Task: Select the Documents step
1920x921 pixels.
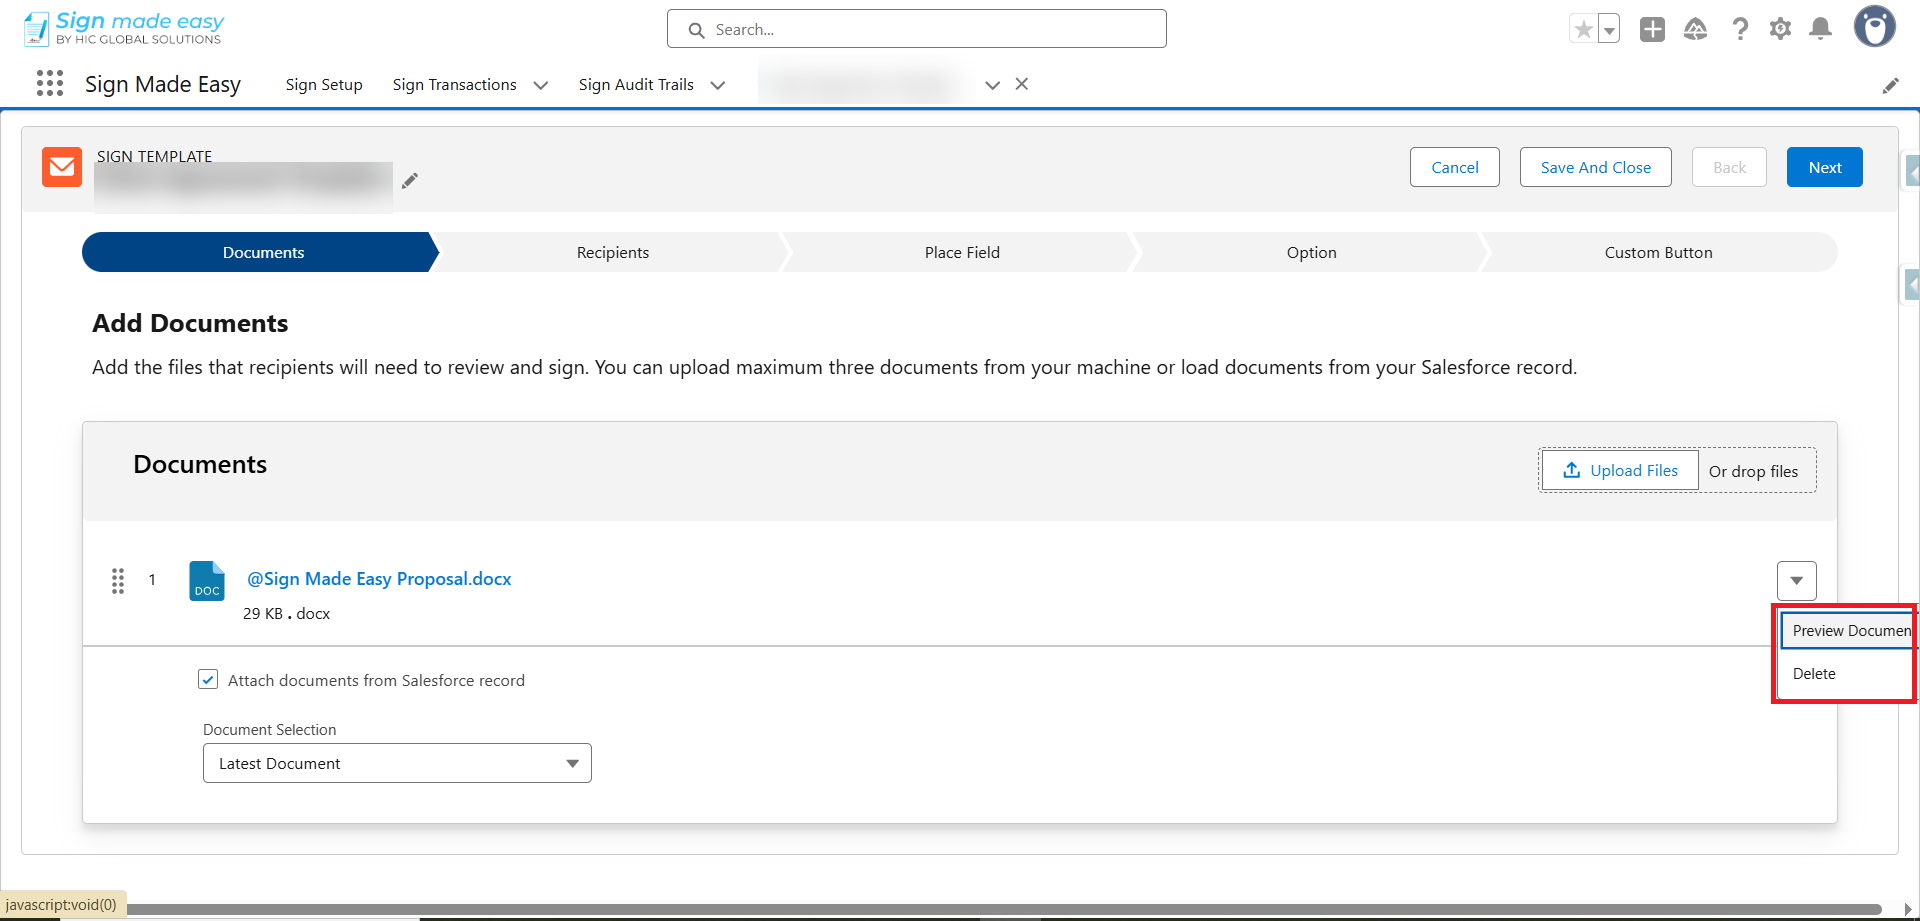Action: 263,252
